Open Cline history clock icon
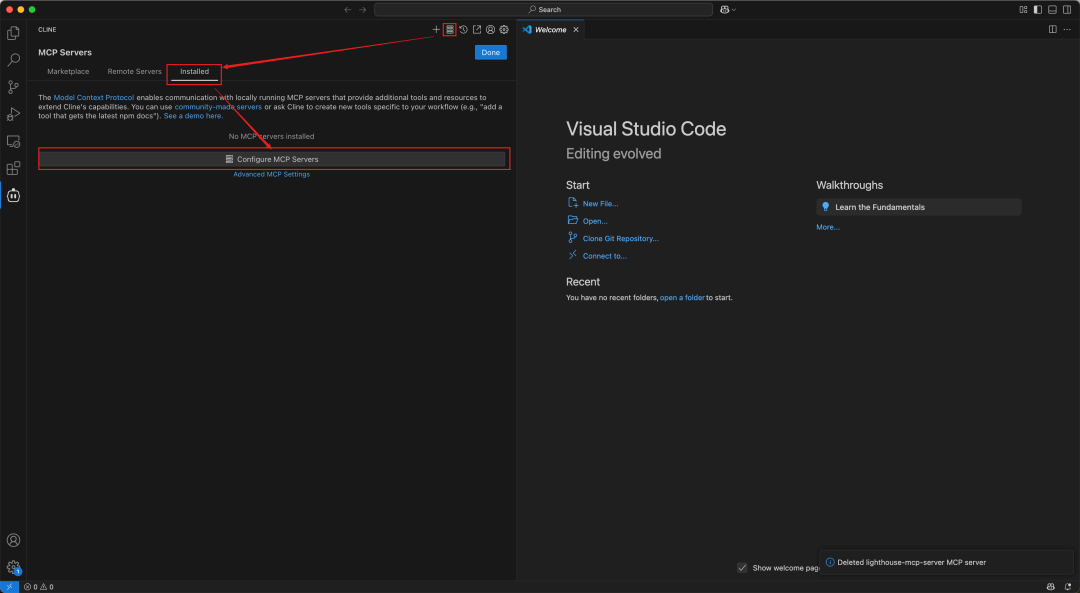Screen dimensions: 1080x593 464,30
